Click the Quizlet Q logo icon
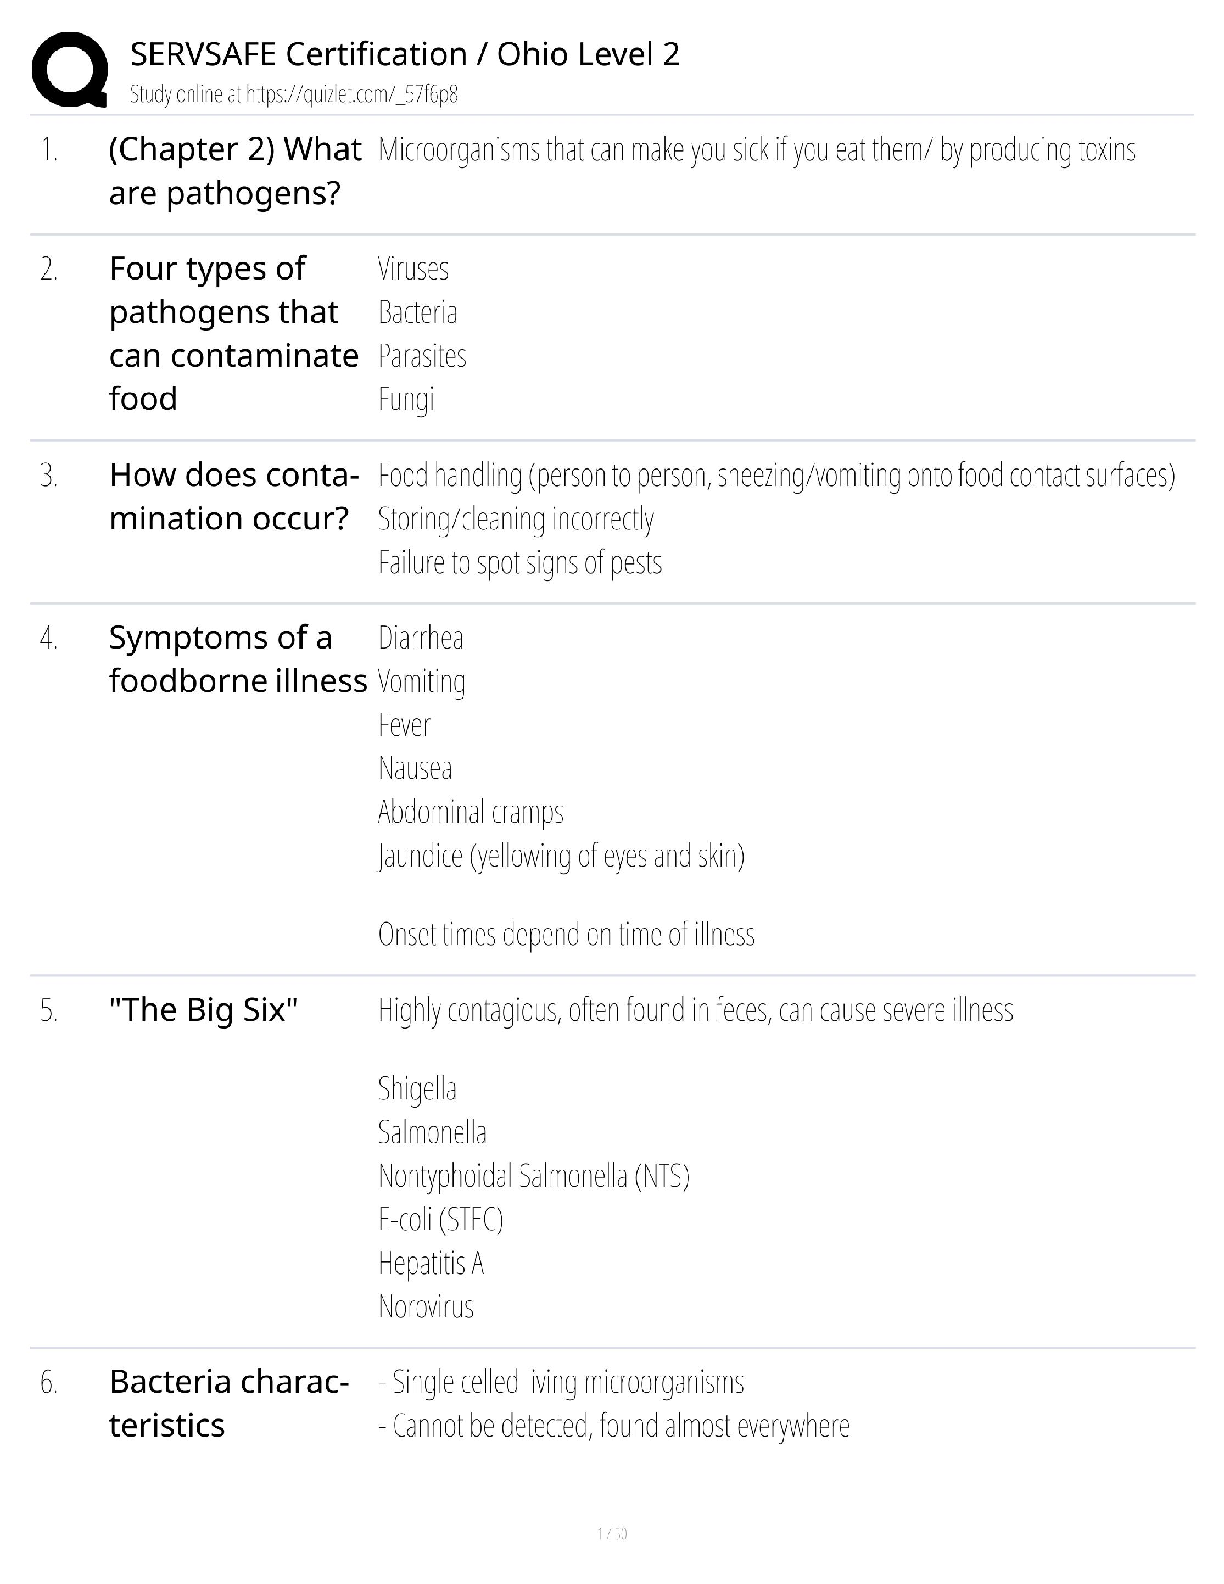This screenshot has height=1584, width=1224. pyautogui.click(x=70, y=68)
